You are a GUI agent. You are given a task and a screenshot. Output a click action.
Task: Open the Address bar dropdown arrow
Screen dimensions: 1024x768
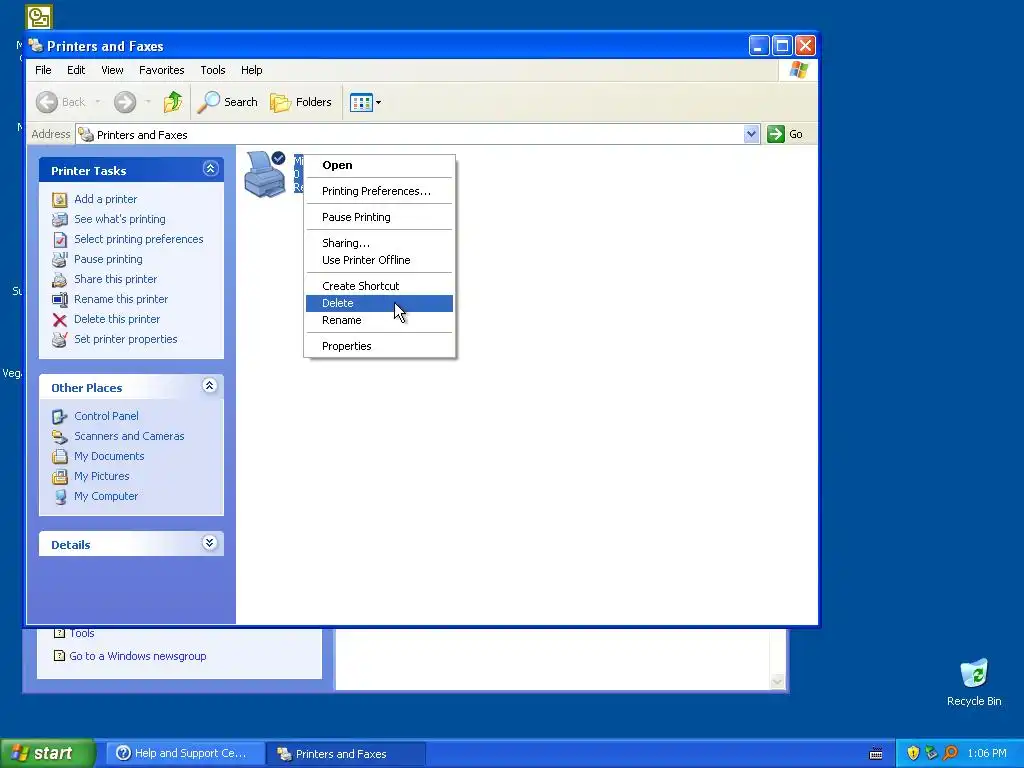[751, 134]
